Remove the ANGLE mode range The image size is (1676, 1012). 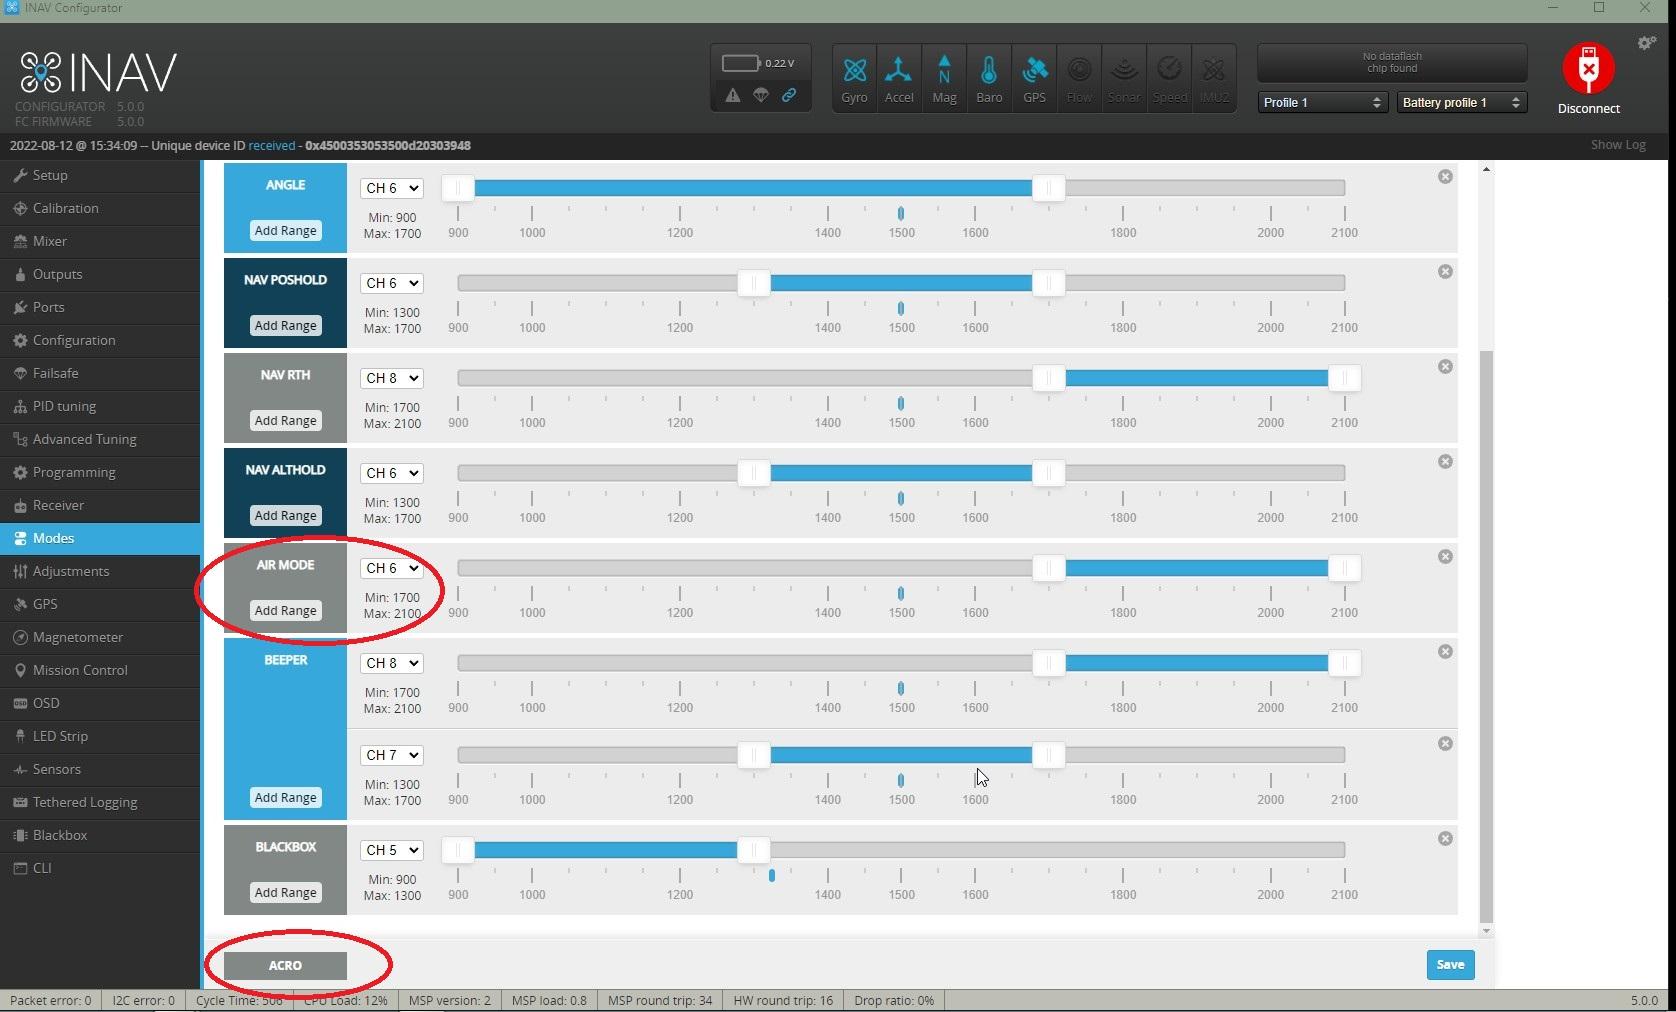coord(1445,177)
